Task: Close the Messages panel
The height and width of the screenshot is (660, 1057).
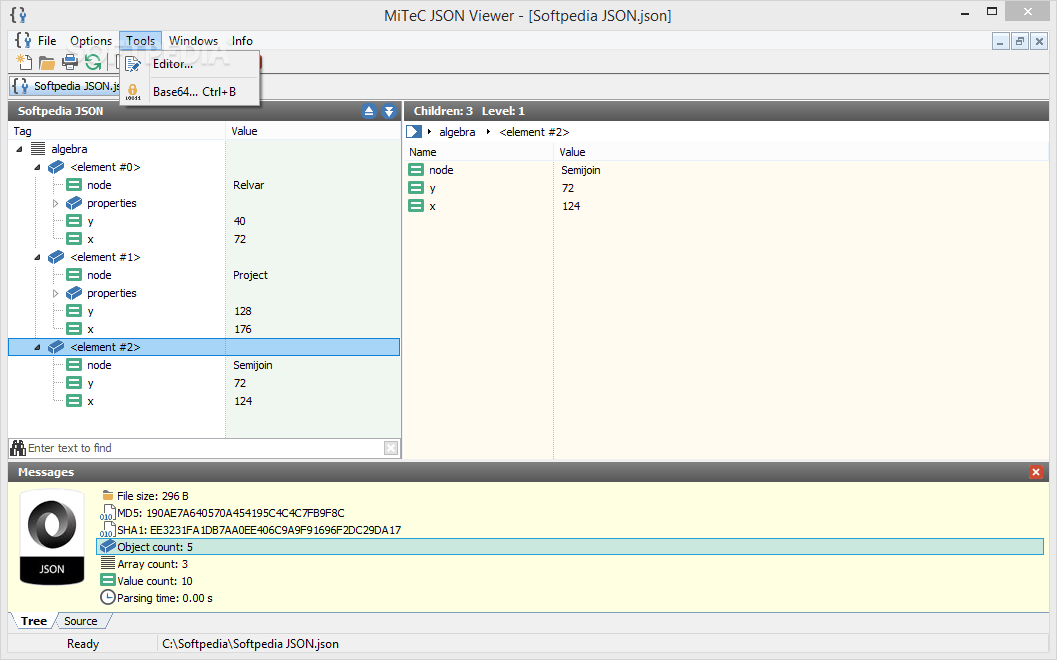Action: tap(1036, 472)
